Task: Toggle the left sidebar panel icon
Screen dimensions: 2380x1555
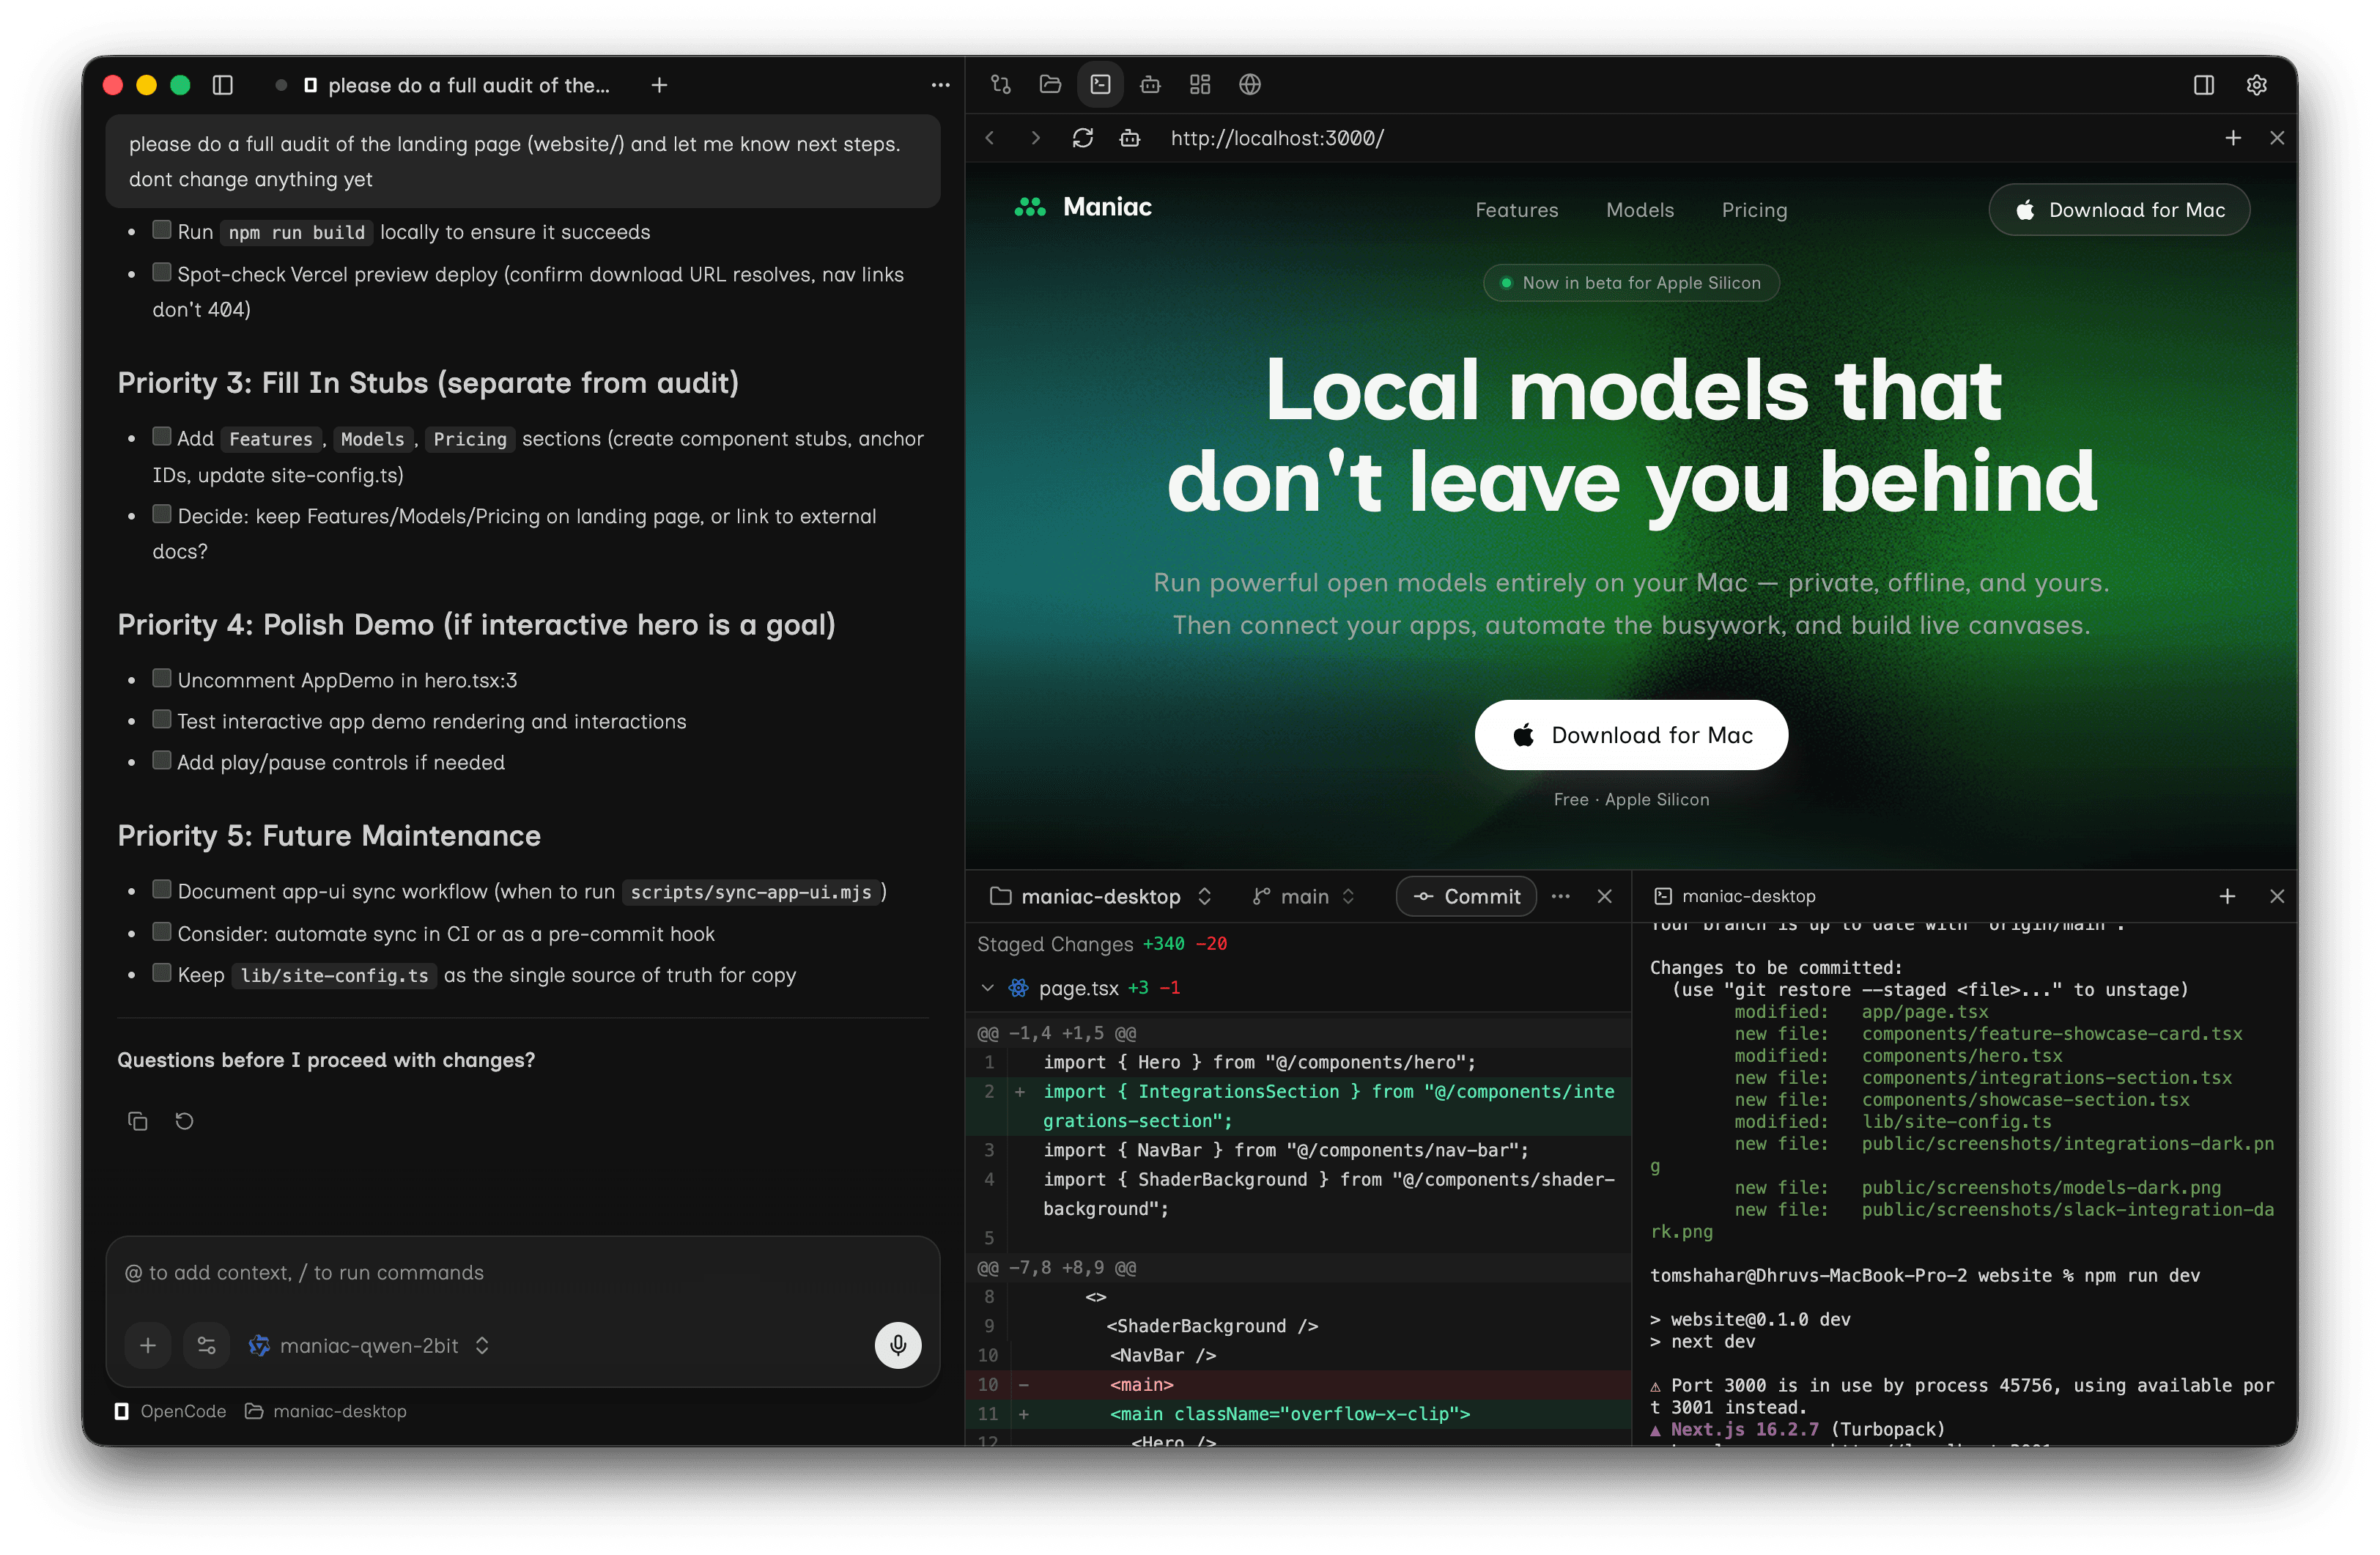Action: point(223,85)
